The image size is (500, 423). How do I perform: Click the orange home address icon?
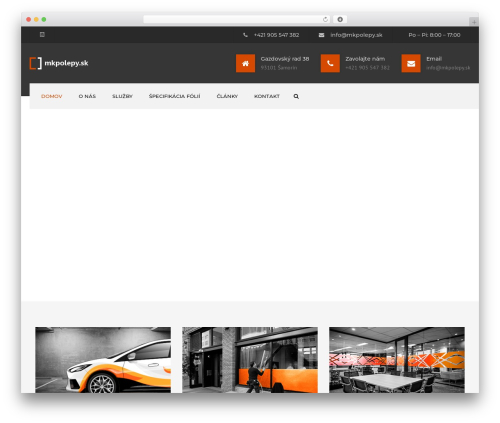tap(245, 63)
